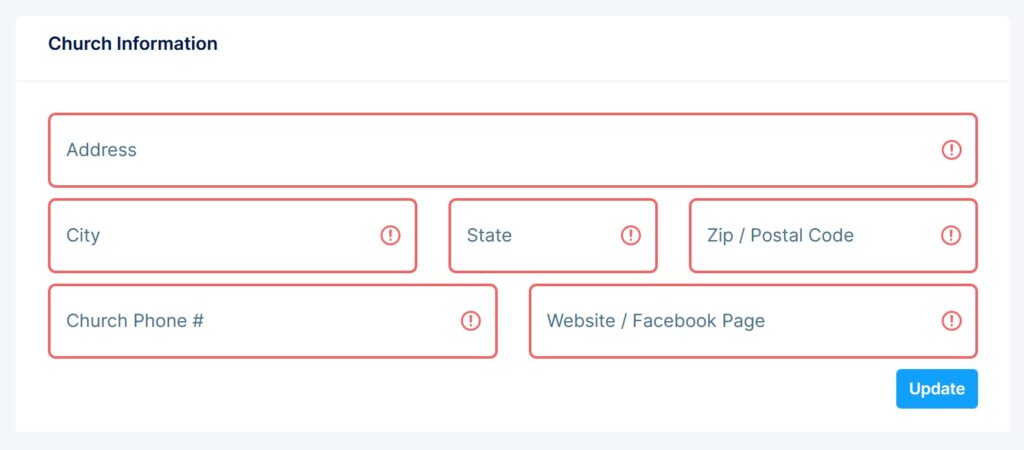1024x450 pixels.
Task: Select the City text box
Action: tap(232, 235)
